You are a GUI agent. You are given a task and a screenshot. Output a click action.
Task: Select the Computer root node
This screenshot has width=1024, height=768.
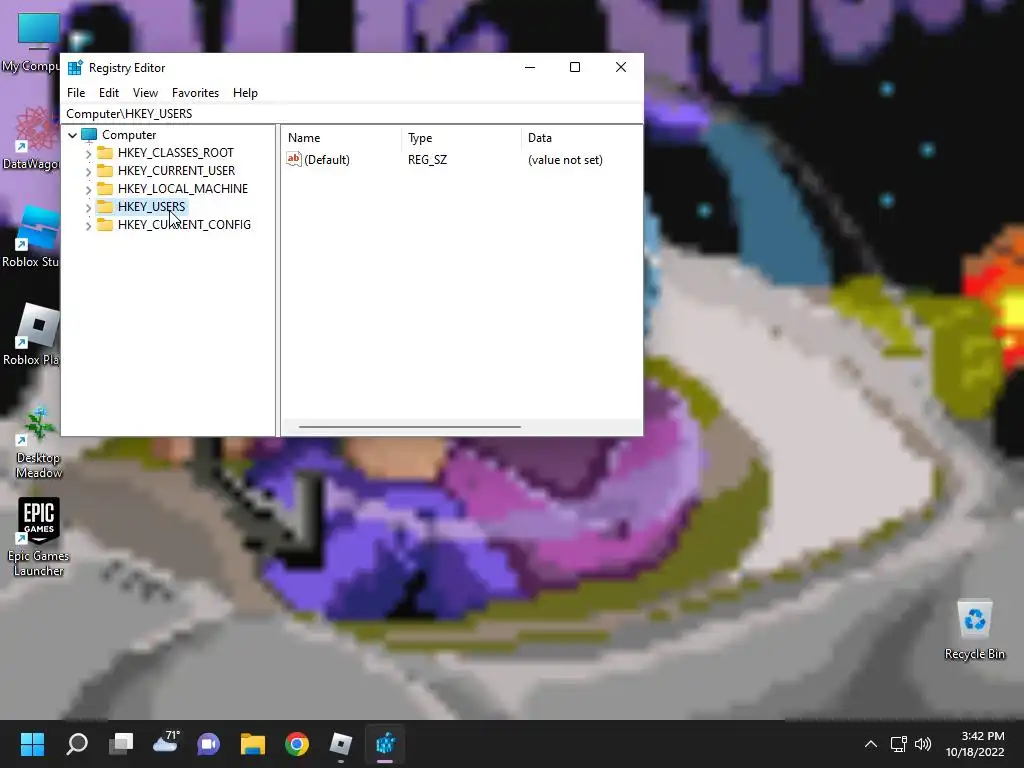pos(129,135)
